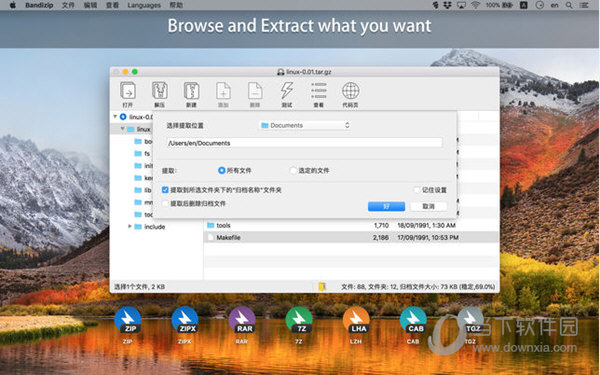Open the Bandizip application menu
Viewport: 600px width, 375px height.
pyautogui.click(x=39, y=5)
